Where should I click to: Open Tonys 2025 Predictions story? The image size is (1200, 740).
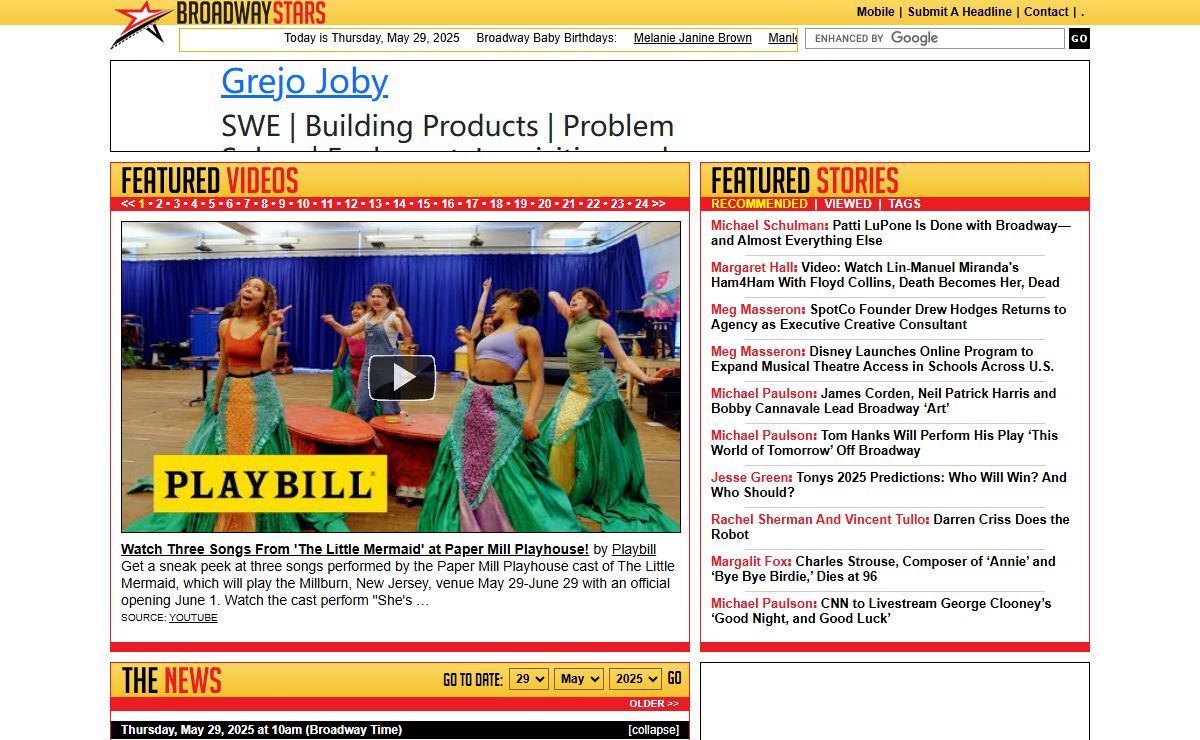point(889,485)
